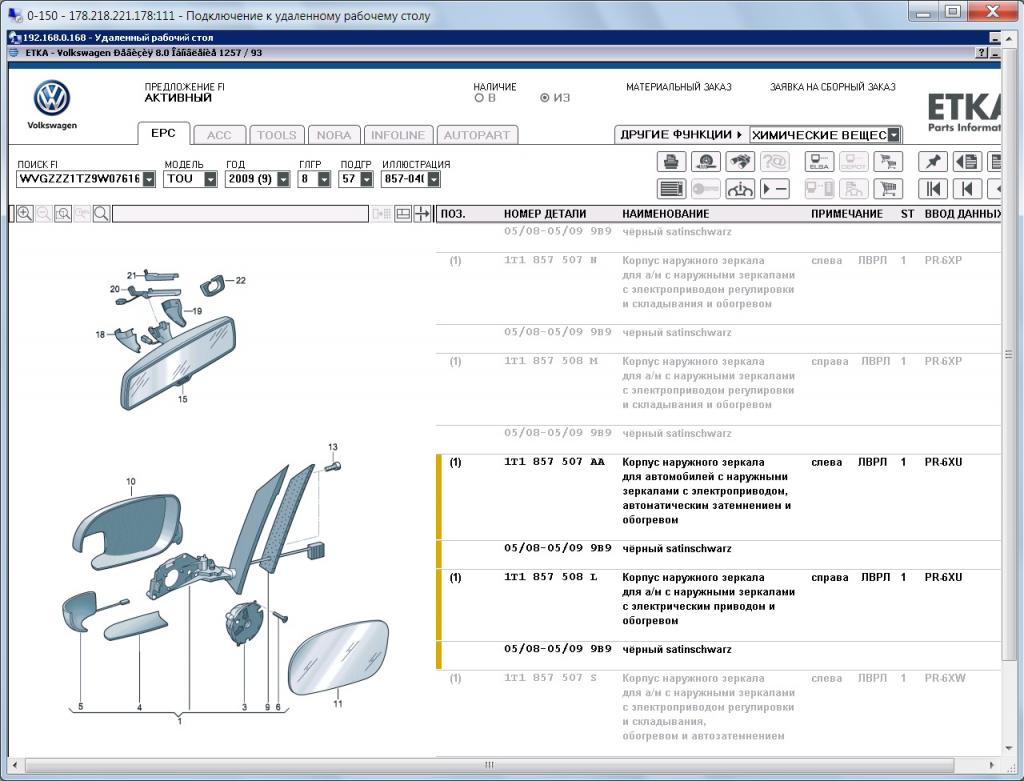The height and width of the screenshot is (781, 1024).
Task: Expand the ГЛГР dropdown showing 8
Action: [x=324, y=179]
